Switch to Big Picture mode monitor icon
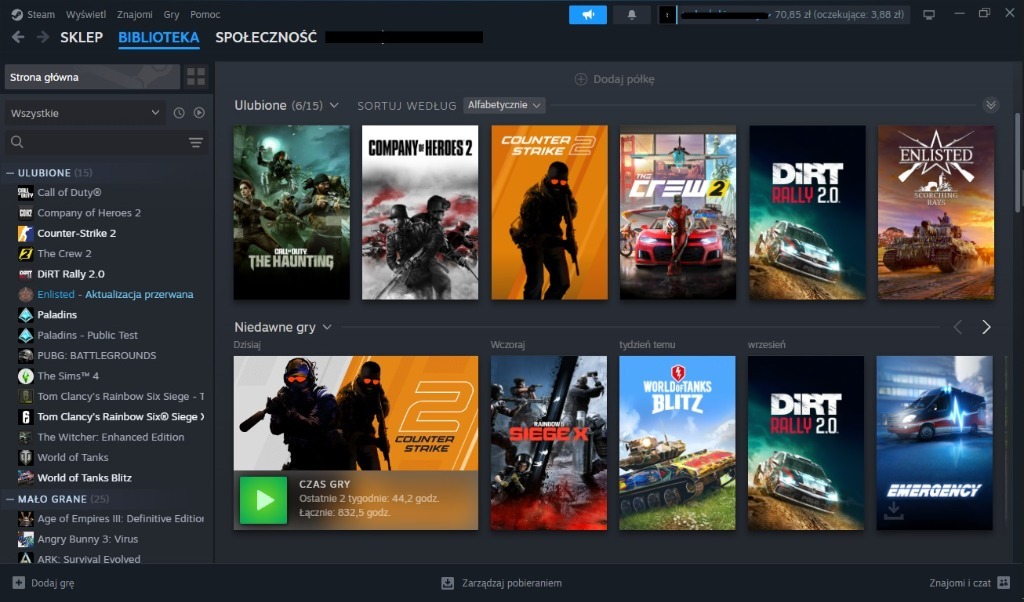The height and width of the screenshot is (602, 1024). pyautogui.click(x=929, y=14)
